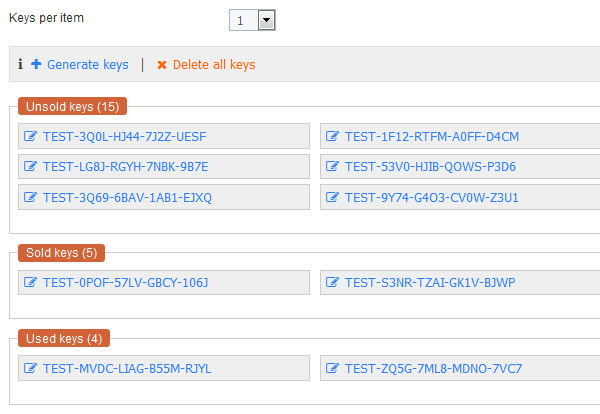Select sold key TEST-S3NR-TZAI-GK1V-BJWP
Screen dimensions: 600x414
(x=430, y=283)
